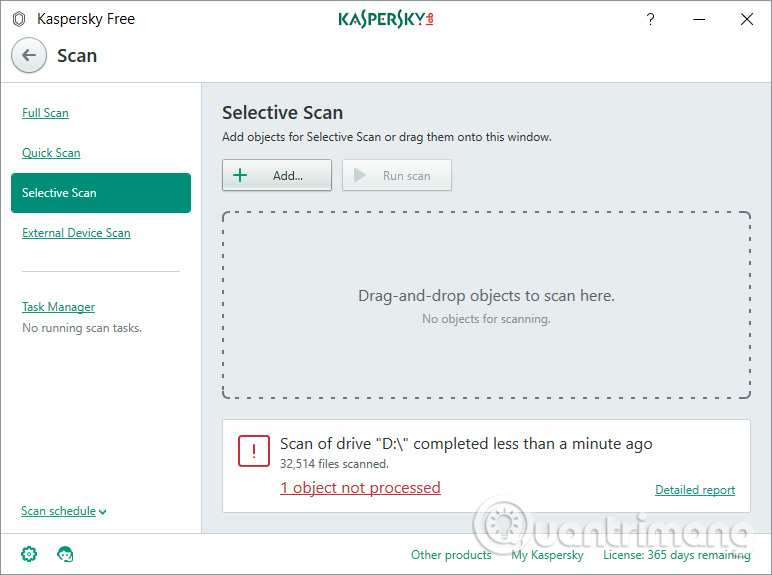Click the Kaspersky Lab logo

[386, 19]
